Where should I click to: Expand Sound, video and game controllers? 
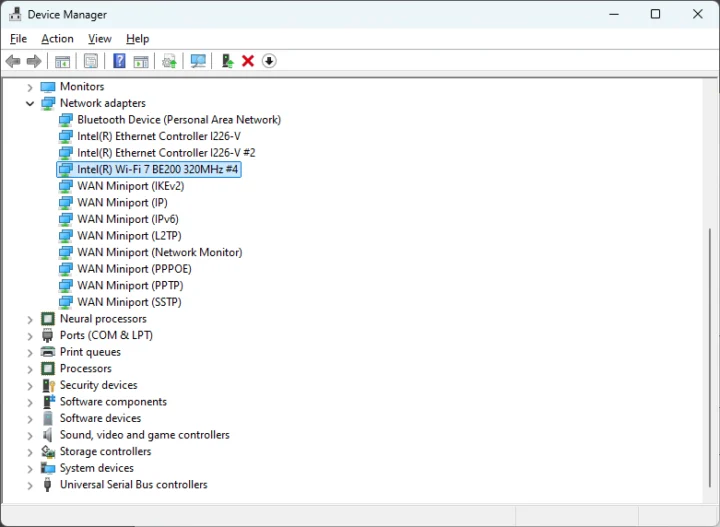coord(30,436)
